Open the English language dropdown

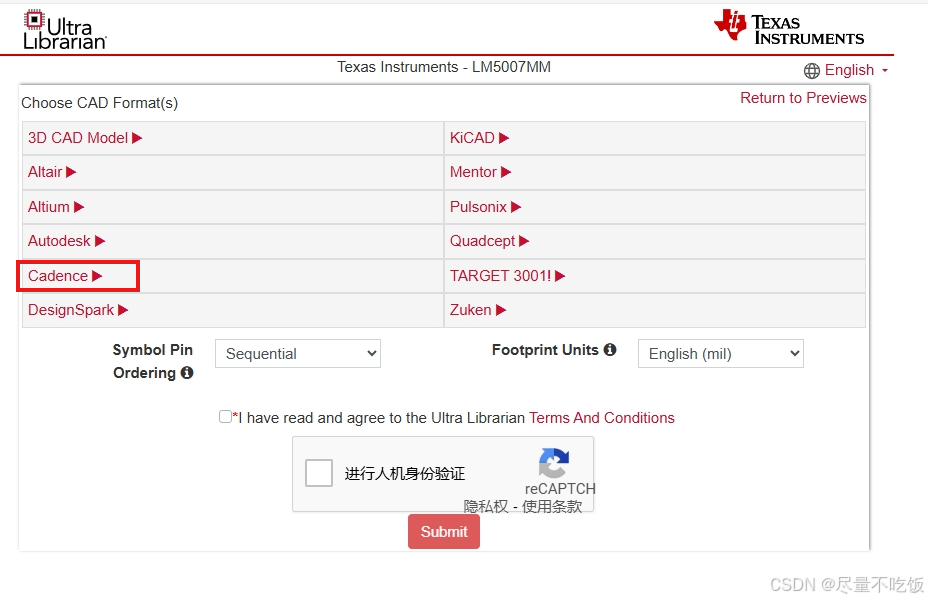tap(856, 70)
